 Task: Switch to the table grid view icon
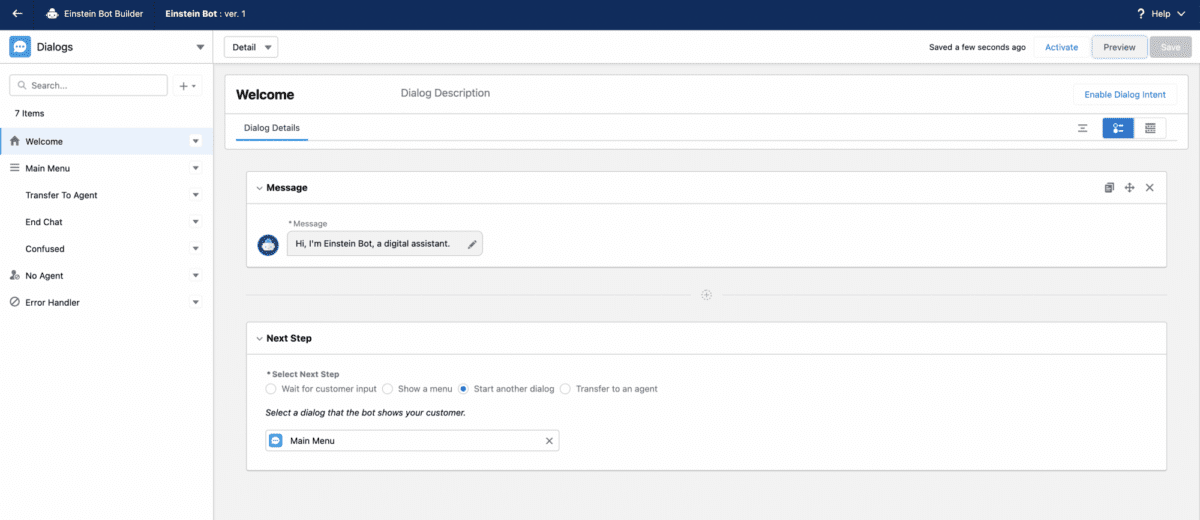click(x=1150, y=128)
